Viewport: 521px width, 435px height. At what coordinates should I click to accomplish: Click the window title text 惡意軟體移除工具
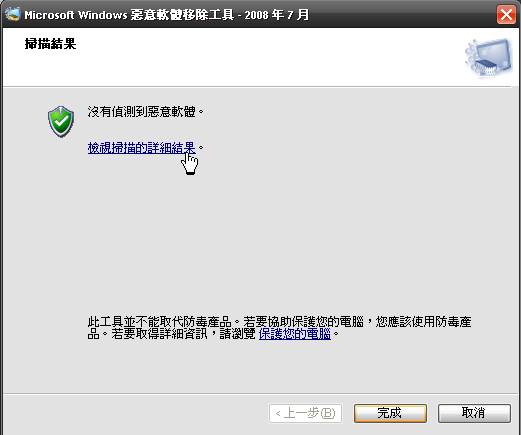(x=182, y=15)
